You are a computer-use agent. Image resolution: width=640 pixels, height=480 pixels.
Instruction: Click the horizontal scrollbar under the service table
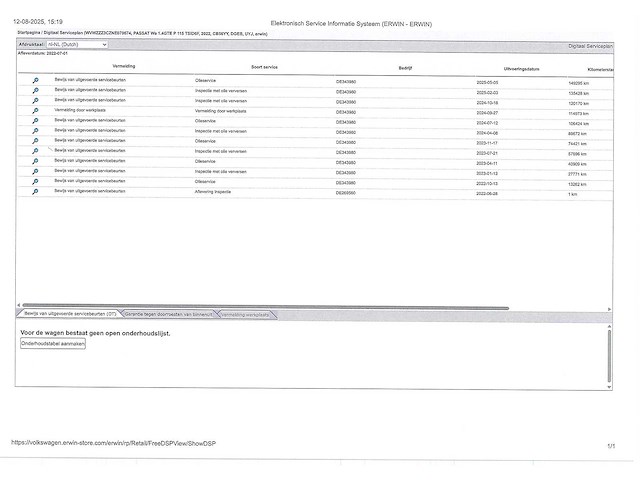point(300,305)
